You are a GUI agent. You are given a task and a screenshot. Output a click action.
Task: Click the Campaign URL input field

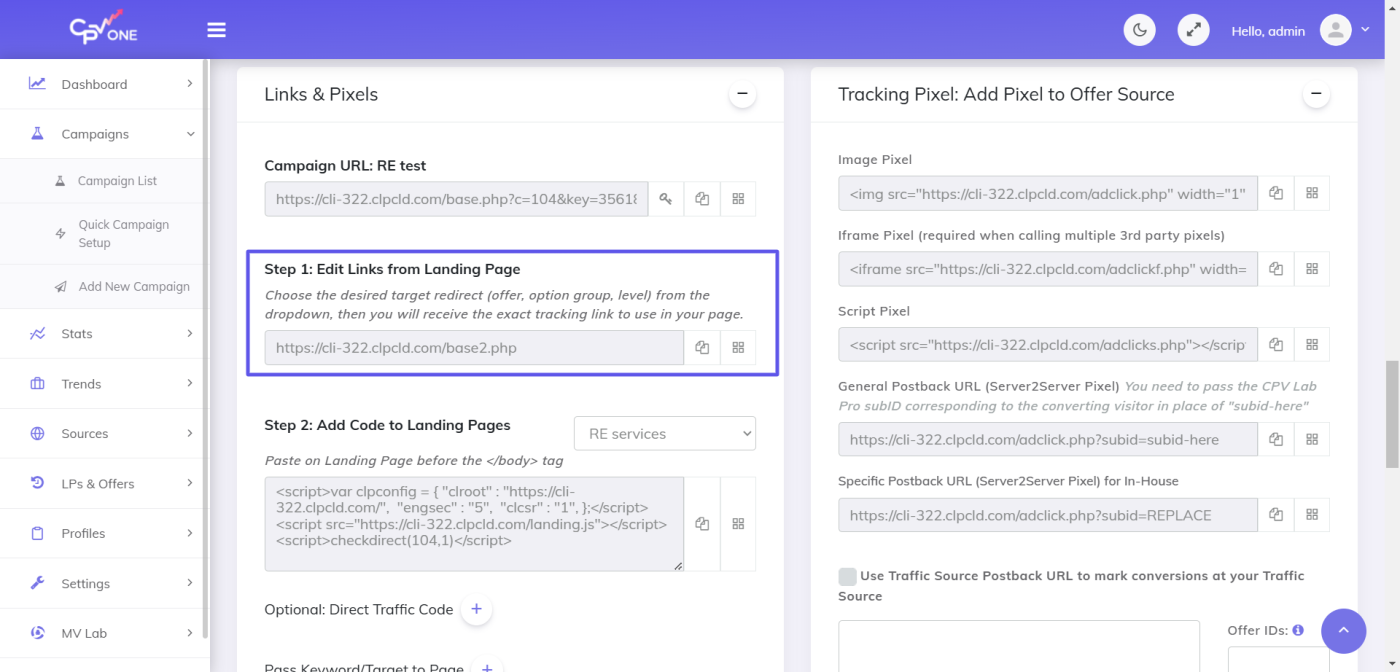[x=456, y=199]
